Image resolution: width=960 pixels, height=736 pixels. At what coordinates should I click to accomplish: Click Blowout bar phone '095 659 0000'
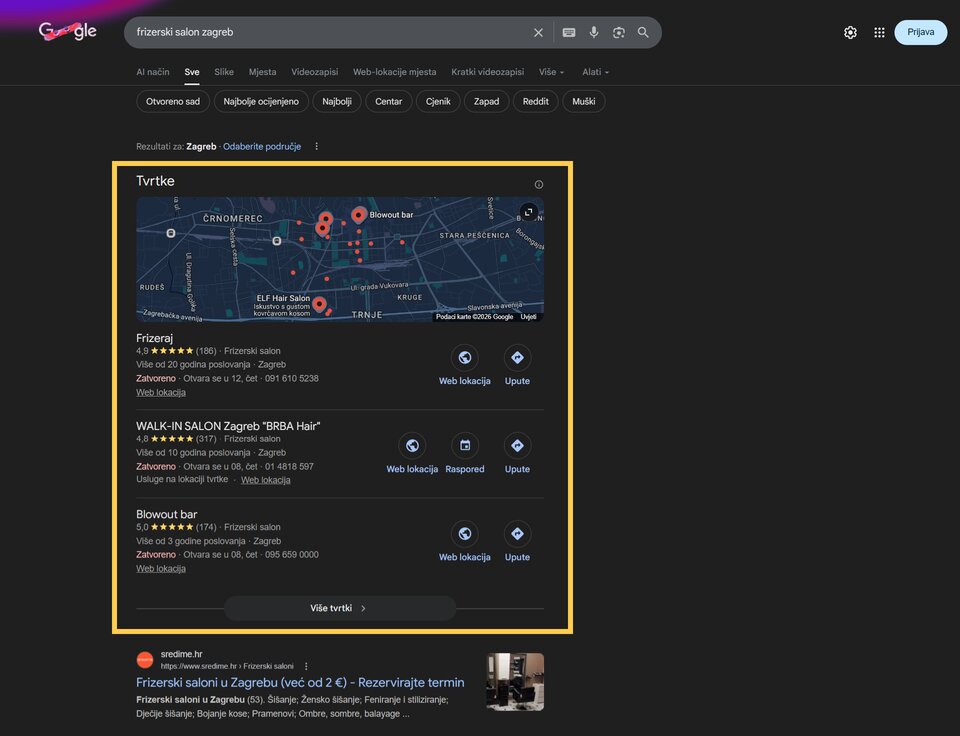(291, 555)
